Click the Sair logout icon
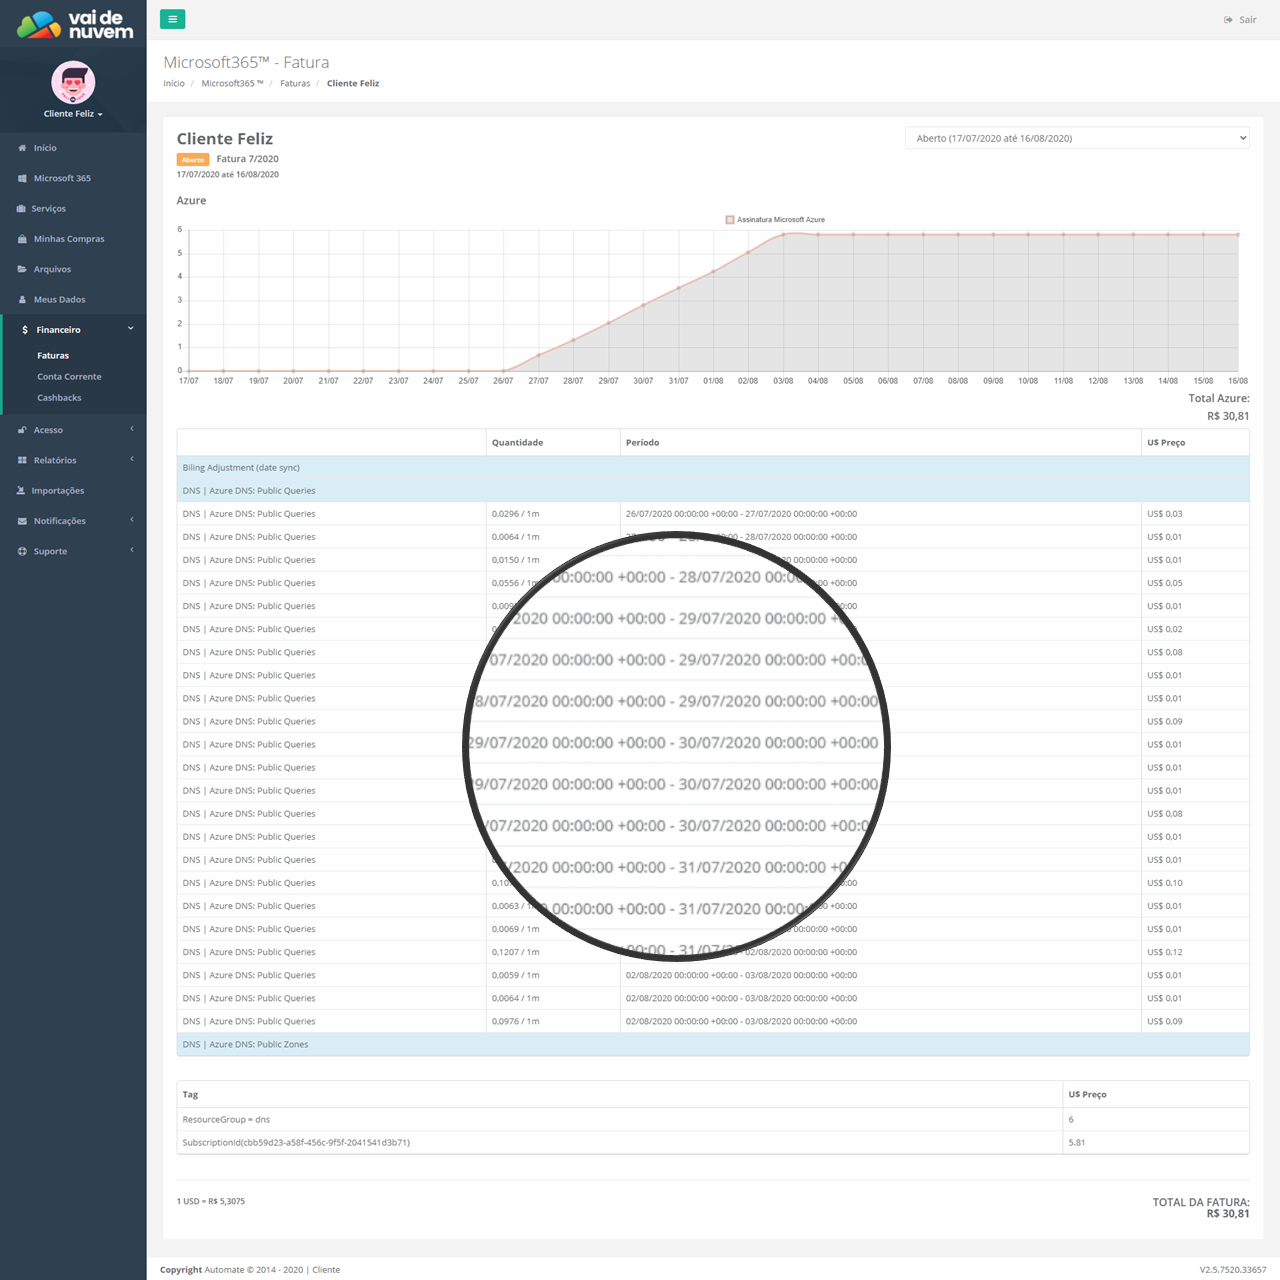The image size is (1280, 1280). (1228, 20)
